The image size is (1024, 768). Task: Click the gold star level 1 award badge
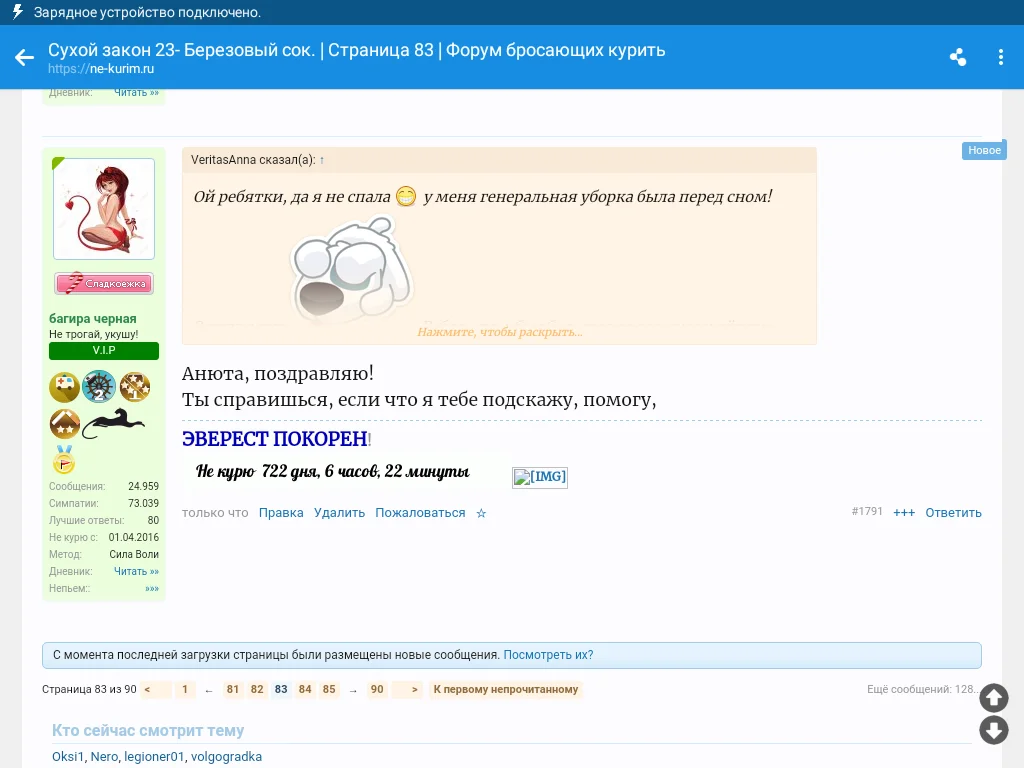[135, 386]
